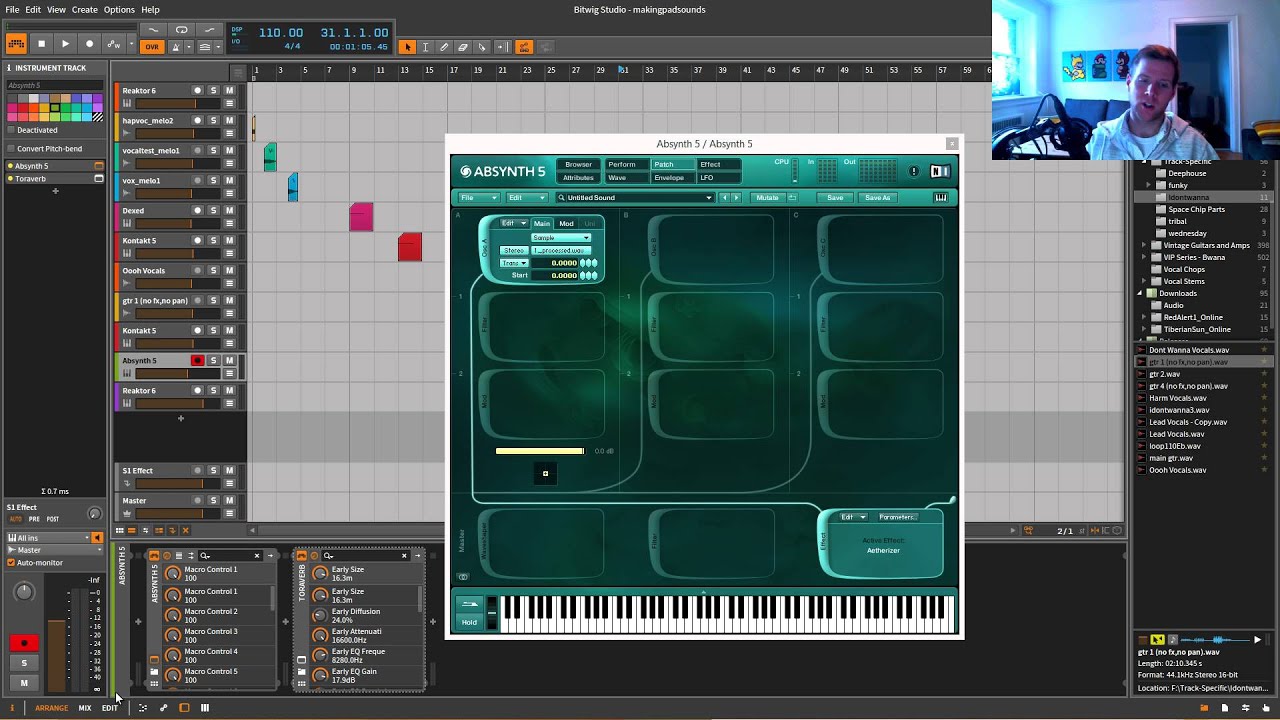The height and width of the screenshot is (720, 1280).
Task: Toggle the Bitwig device panel icon in footer
Action: coord(184,708)
